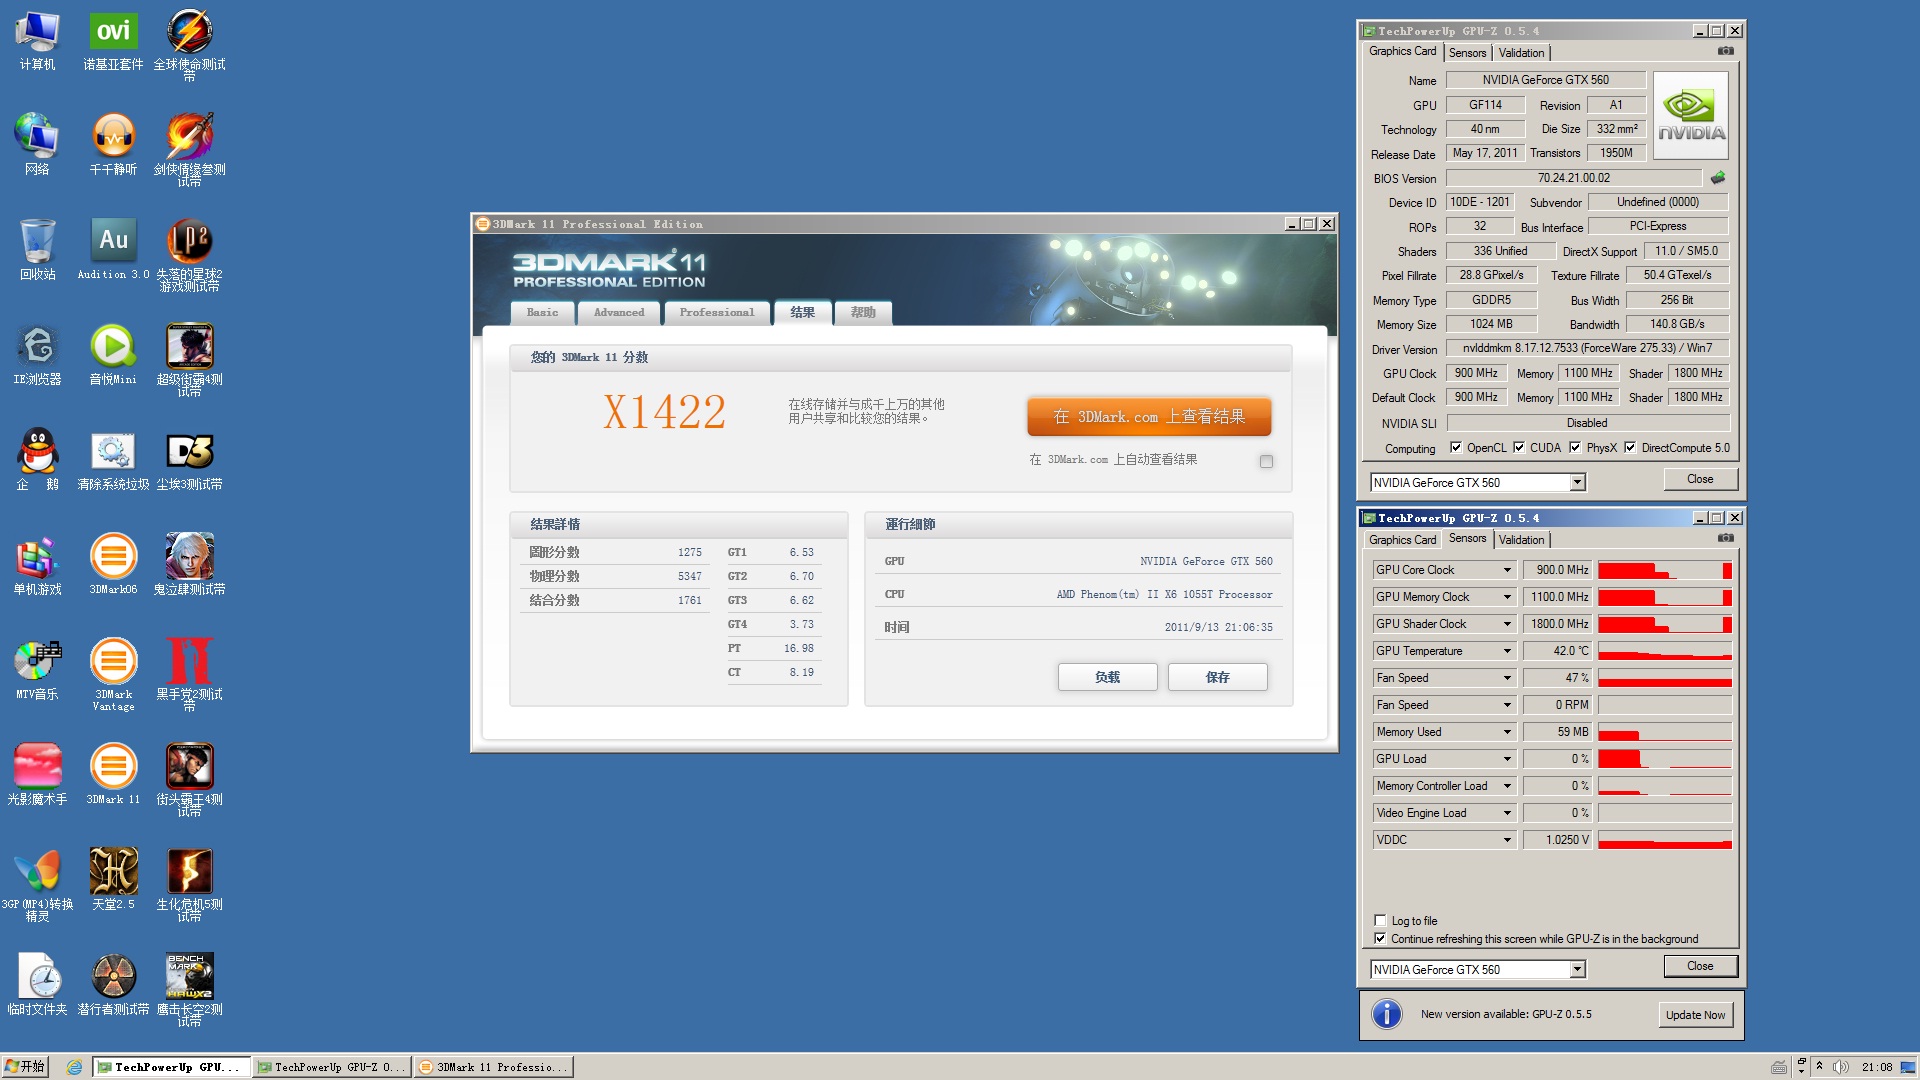Click the GPU Core Clock red graph

(1664, 570)
